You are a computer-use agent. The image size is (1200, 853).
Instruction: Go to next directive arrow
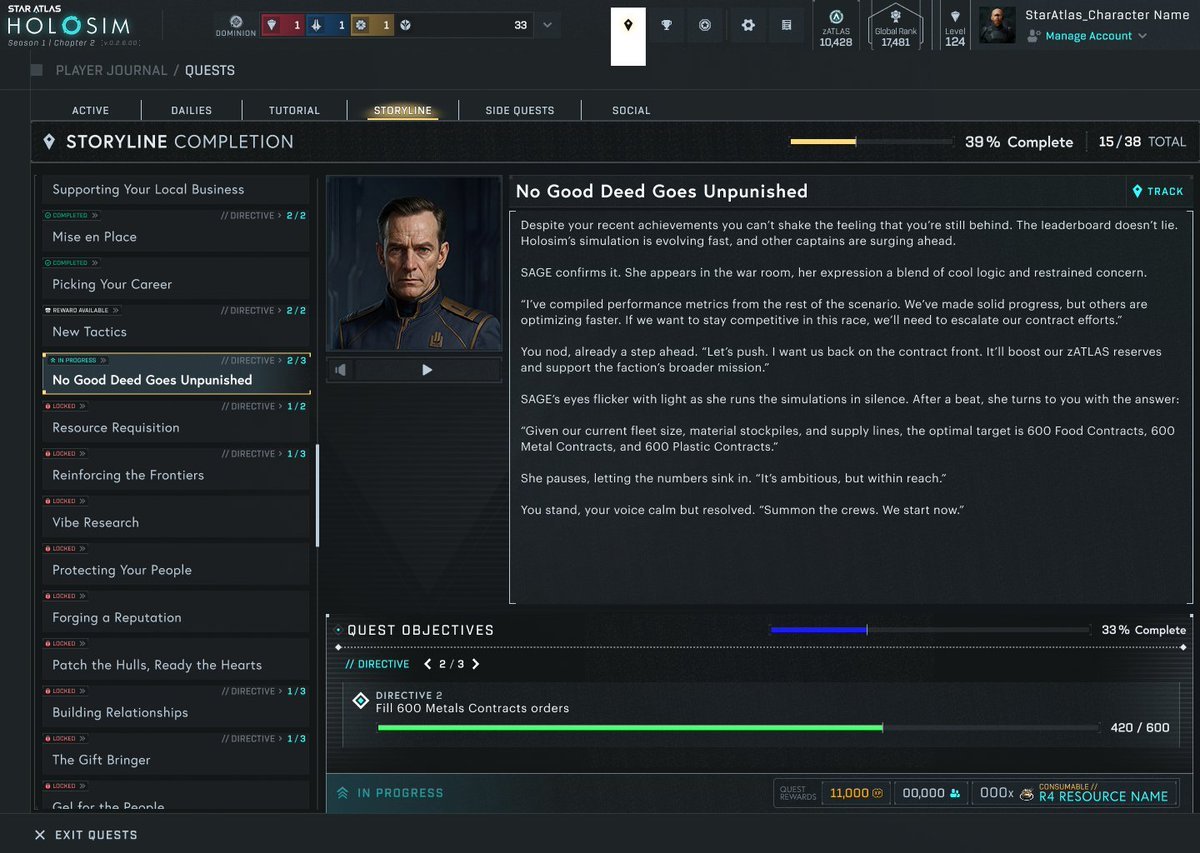pos(475,664)
